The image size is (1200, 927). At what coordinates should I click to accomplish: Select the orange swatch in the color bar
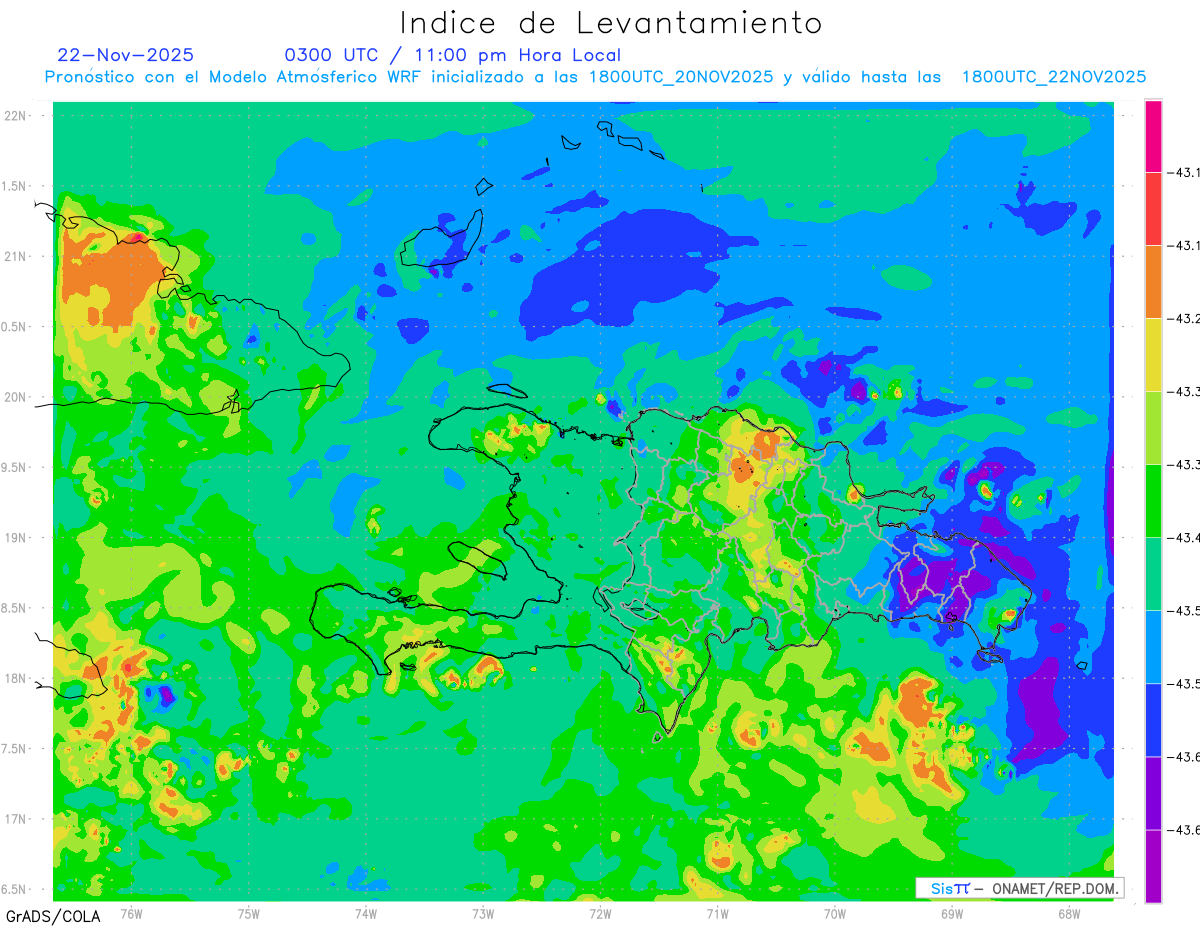pyautogui.click(x=1153, y=282)
